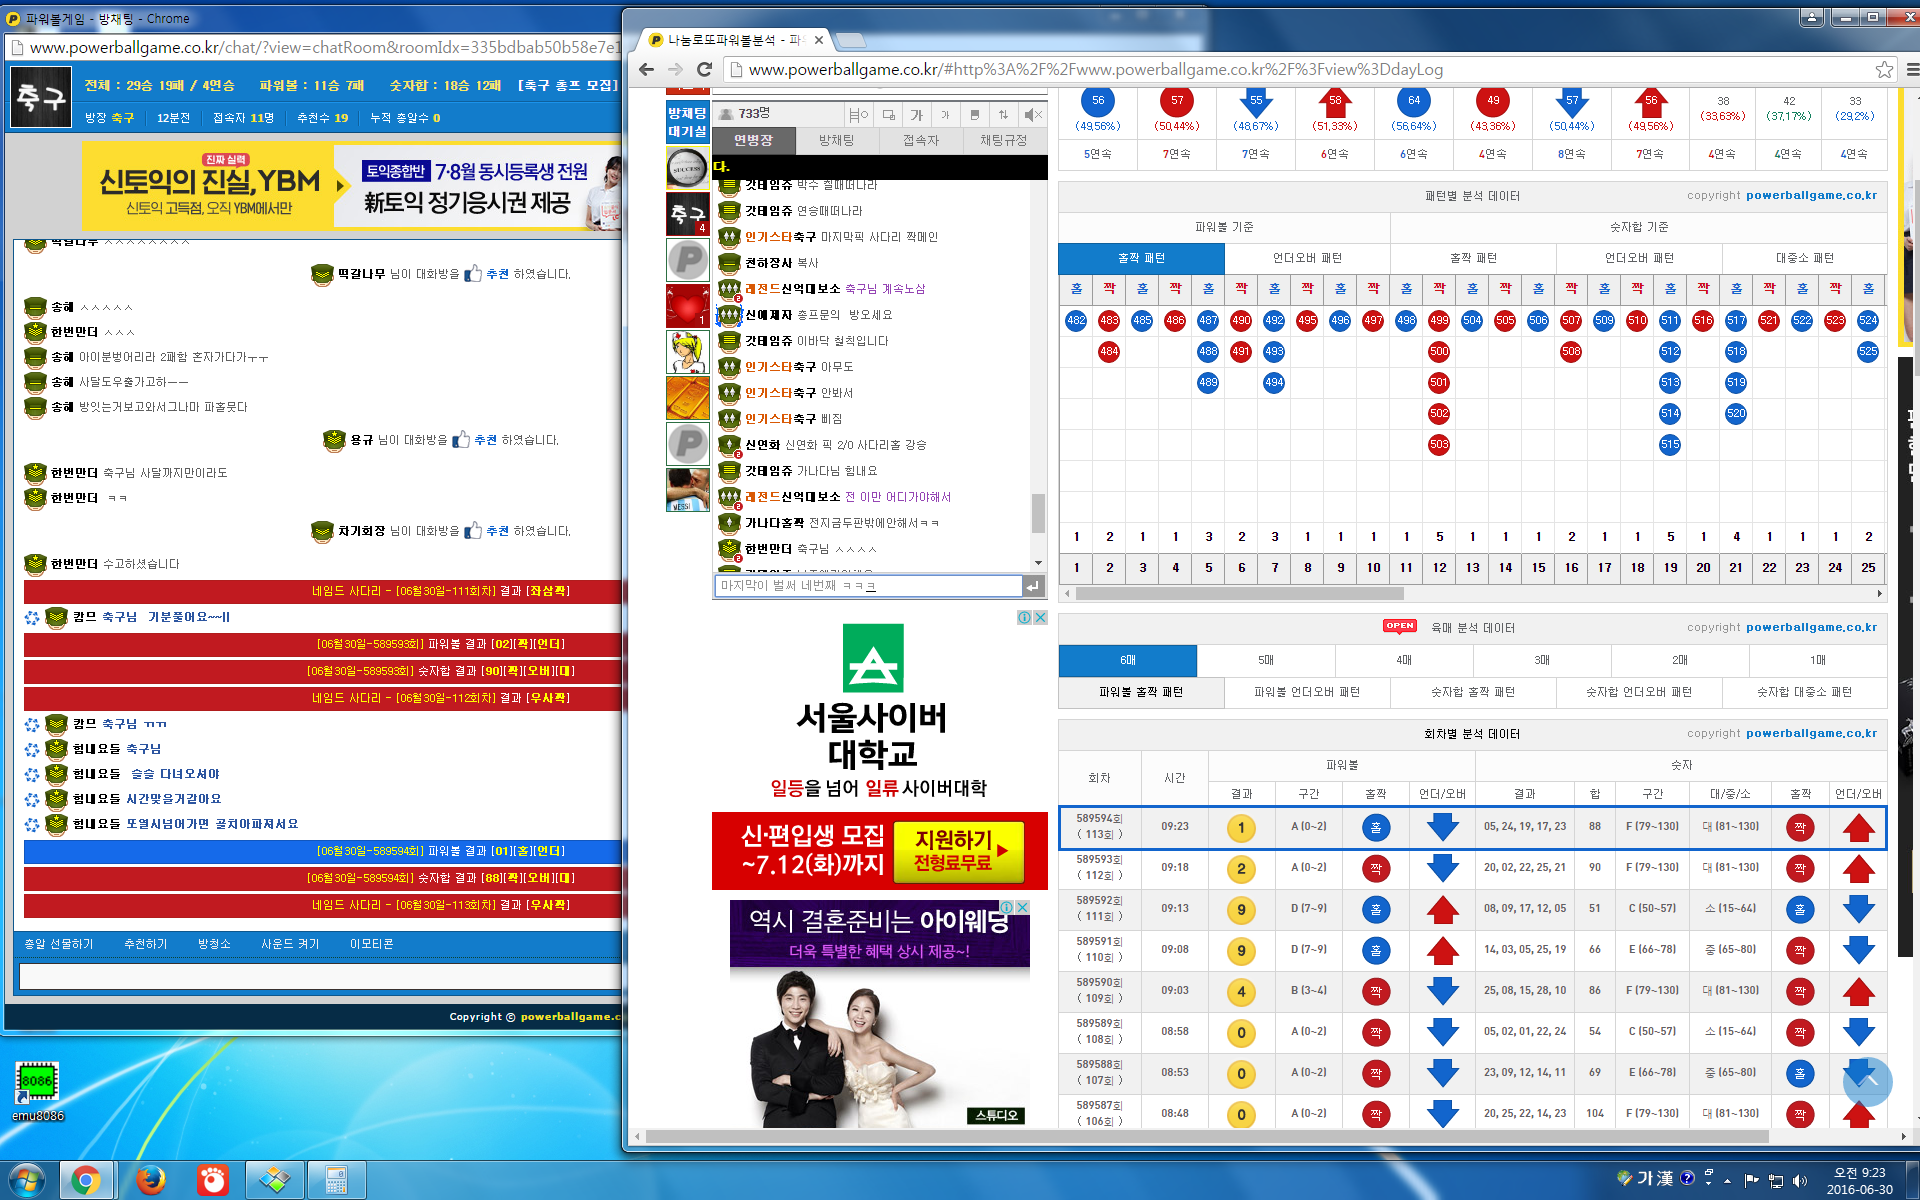
Task: Click the chat message input field in front window
Action: (868, 586)
